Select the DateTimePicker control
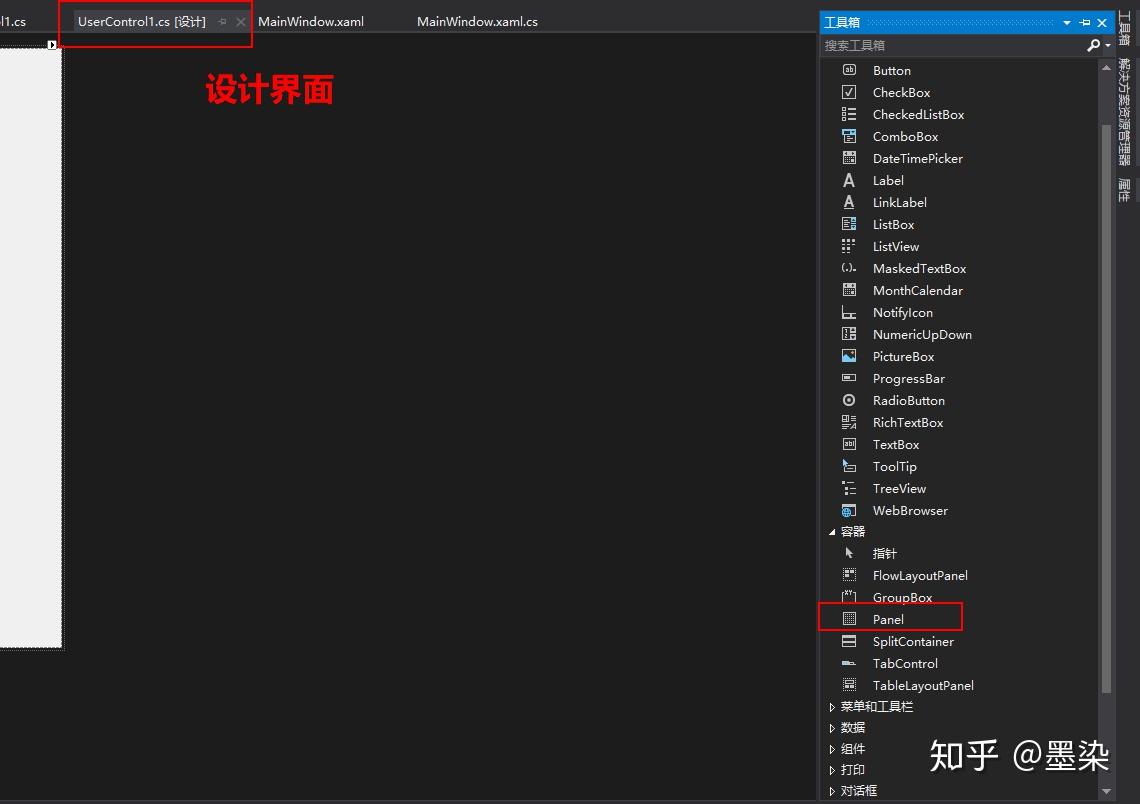 coord(916,158)
